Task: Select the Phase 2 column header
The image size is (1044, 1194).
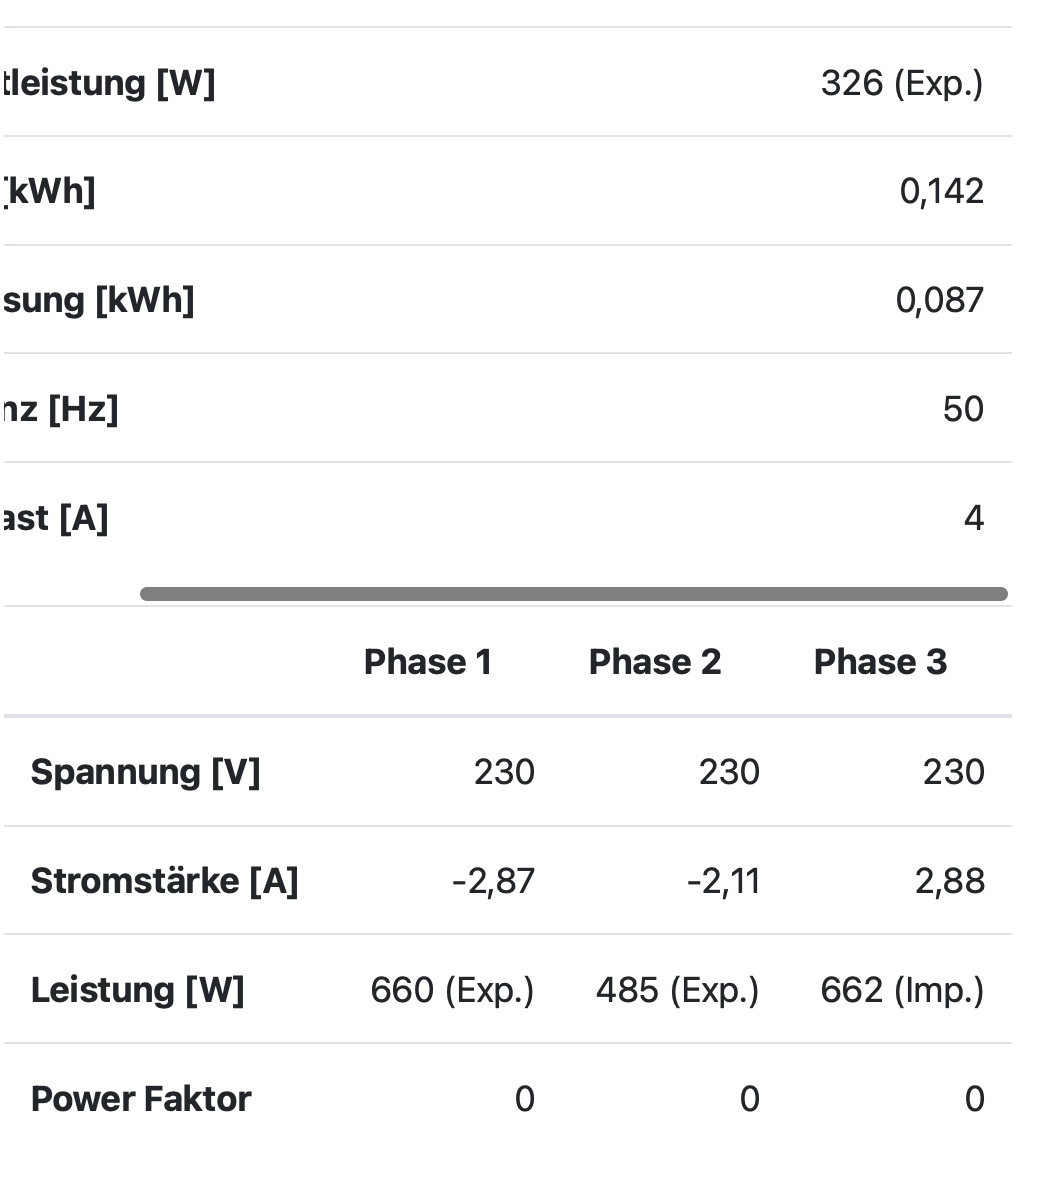Action: pos(654,662)
